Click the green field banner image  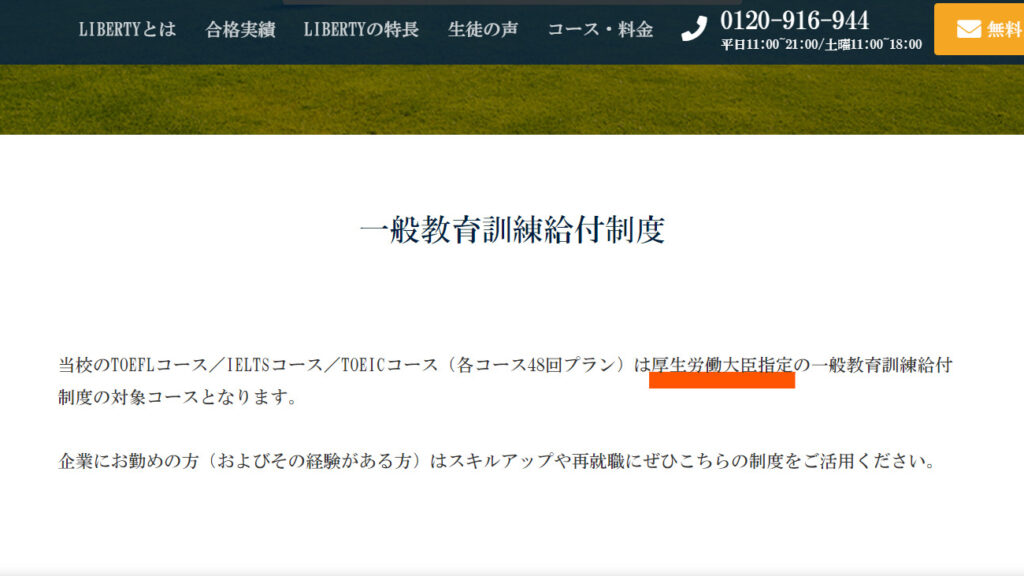pos(512,99)
